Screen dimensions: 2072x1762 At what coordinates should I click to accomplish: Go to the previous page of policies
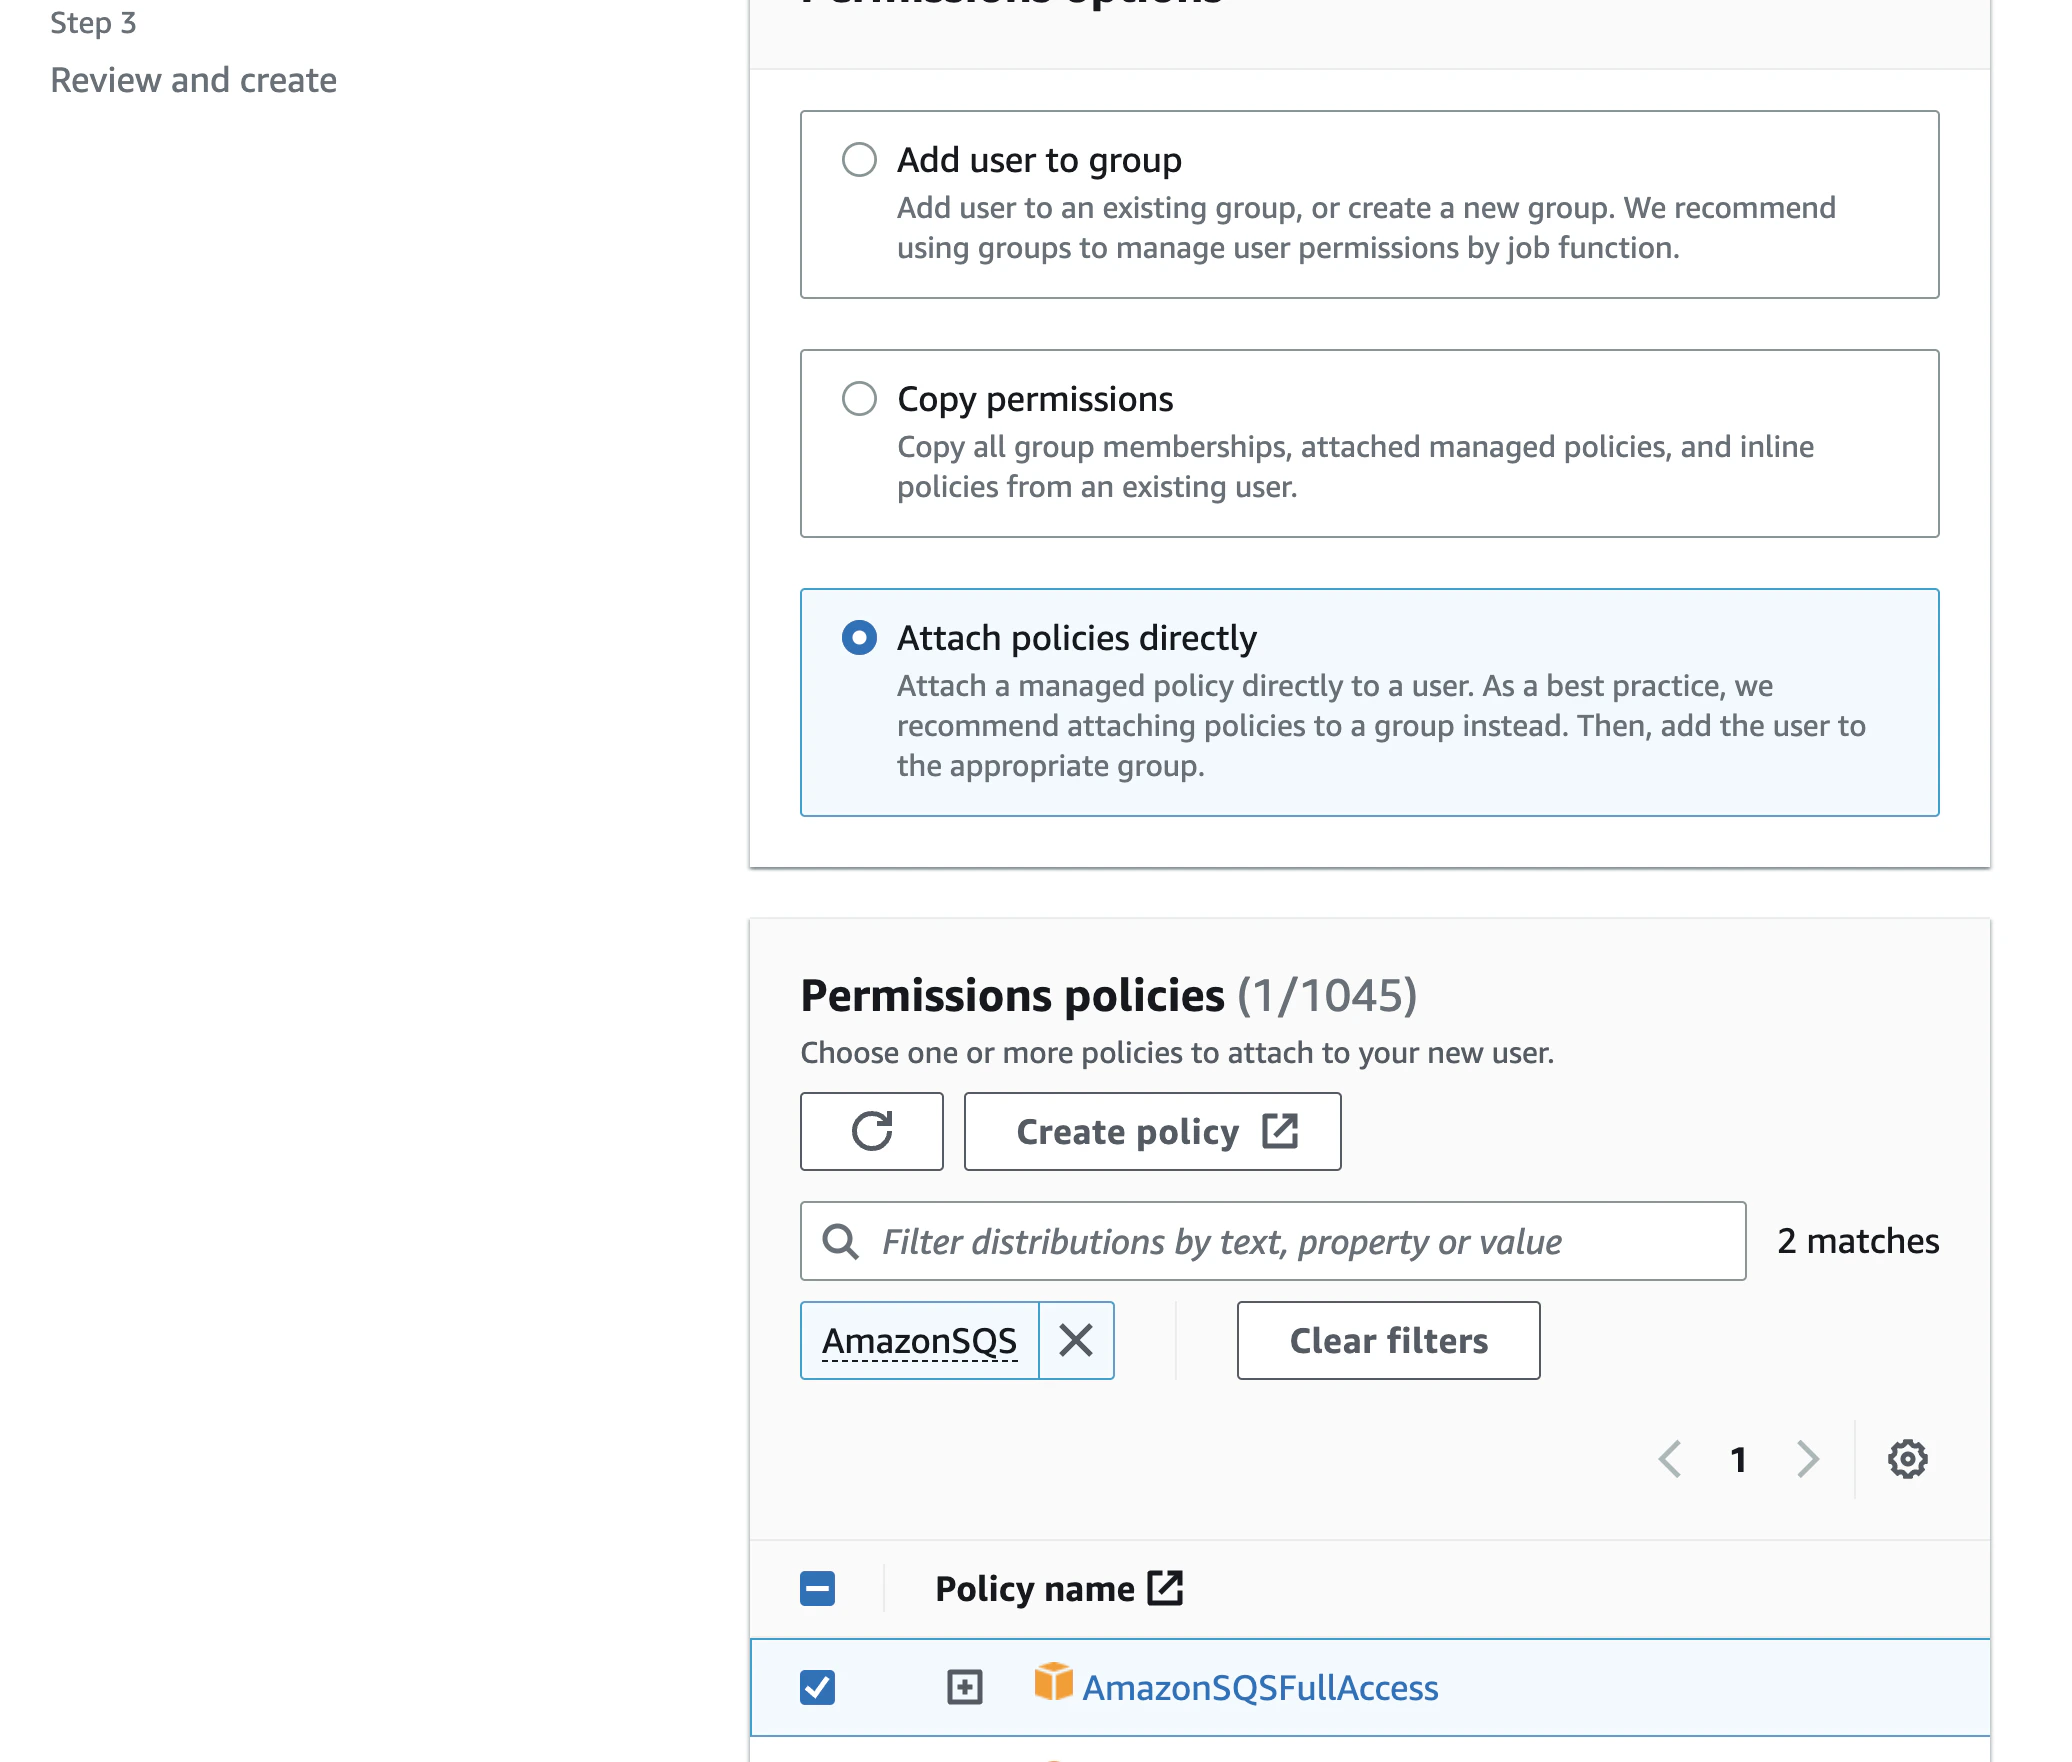tap(1671, 1459)
